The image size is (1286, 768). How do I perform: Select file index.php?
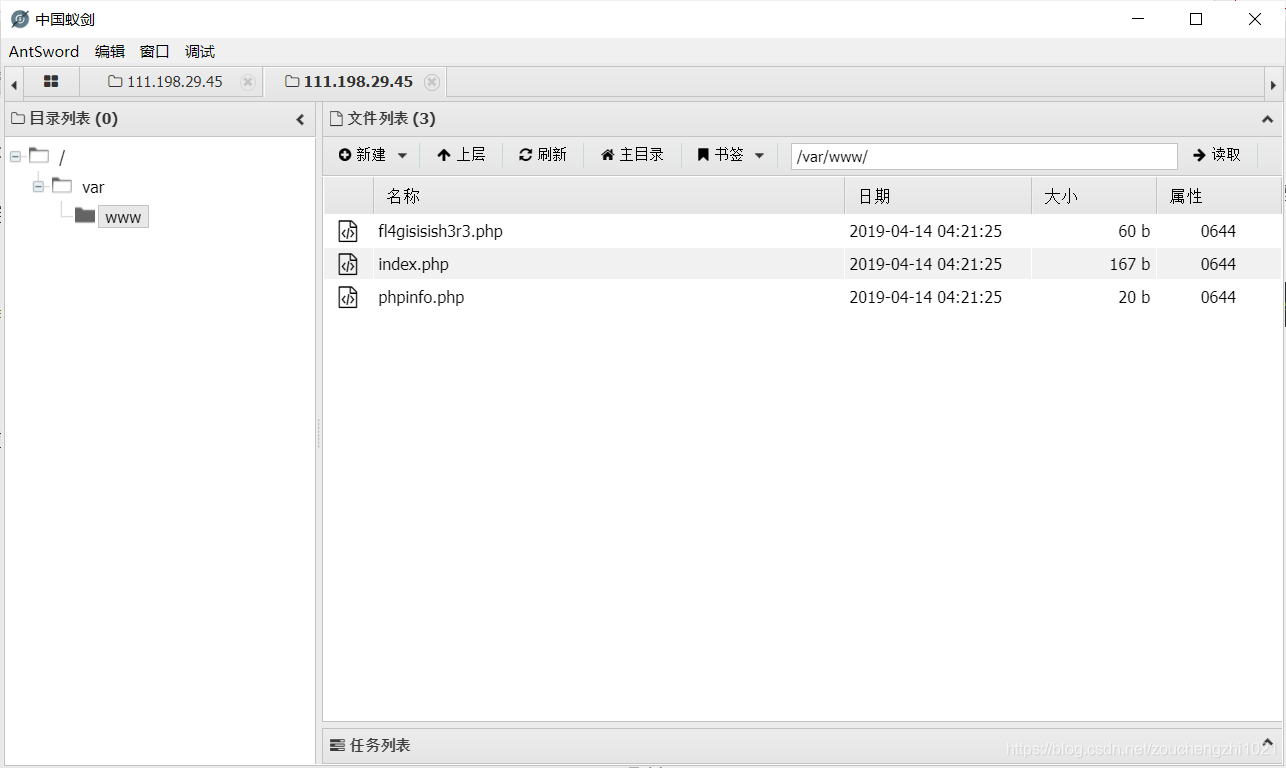click(x=413, y=264)
